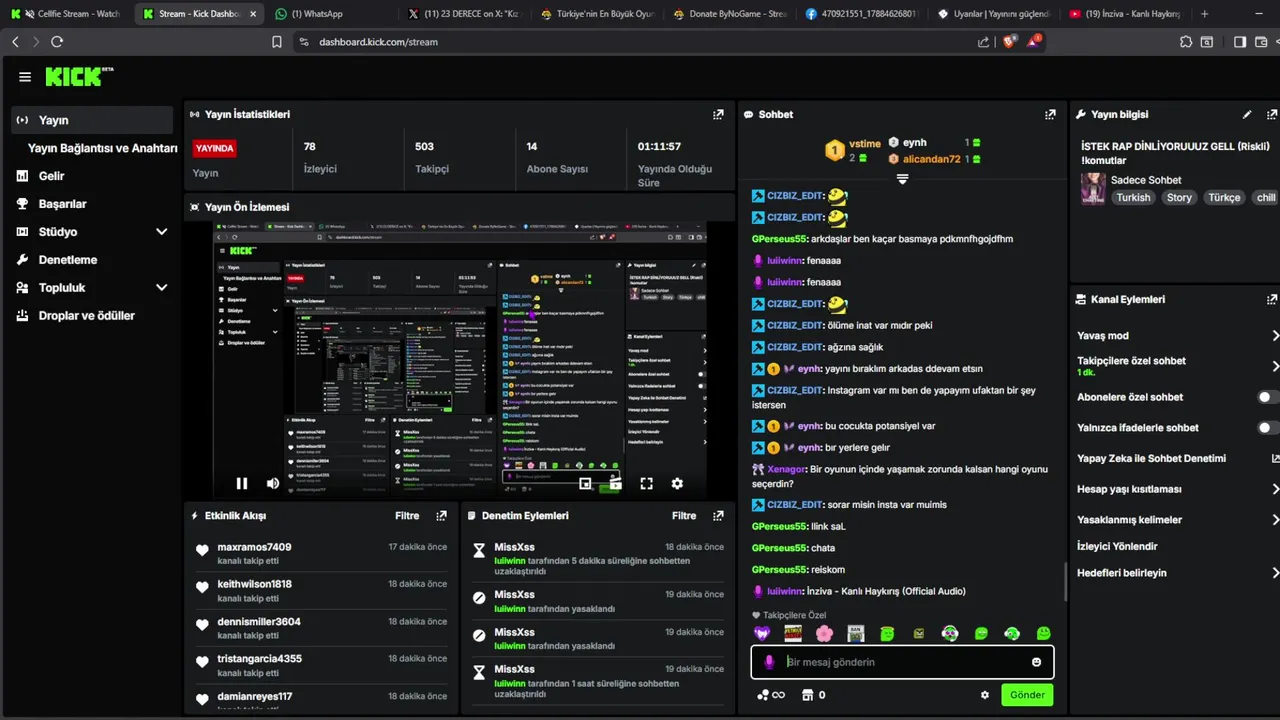Open Yapay Zeka ile Sohbet Denetimi
Viewport: 1280px width, 720px height.
pyautogui.click(x=1177, y=459)
